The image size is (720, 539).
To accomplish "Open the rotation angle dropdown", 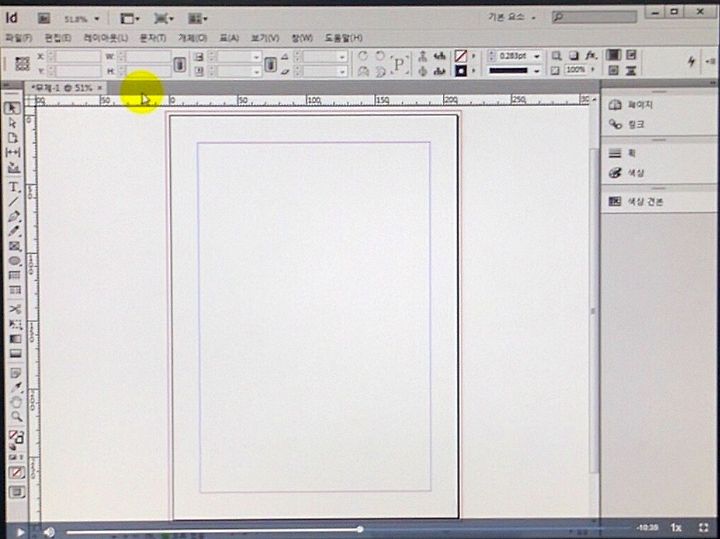I will 342,57.
